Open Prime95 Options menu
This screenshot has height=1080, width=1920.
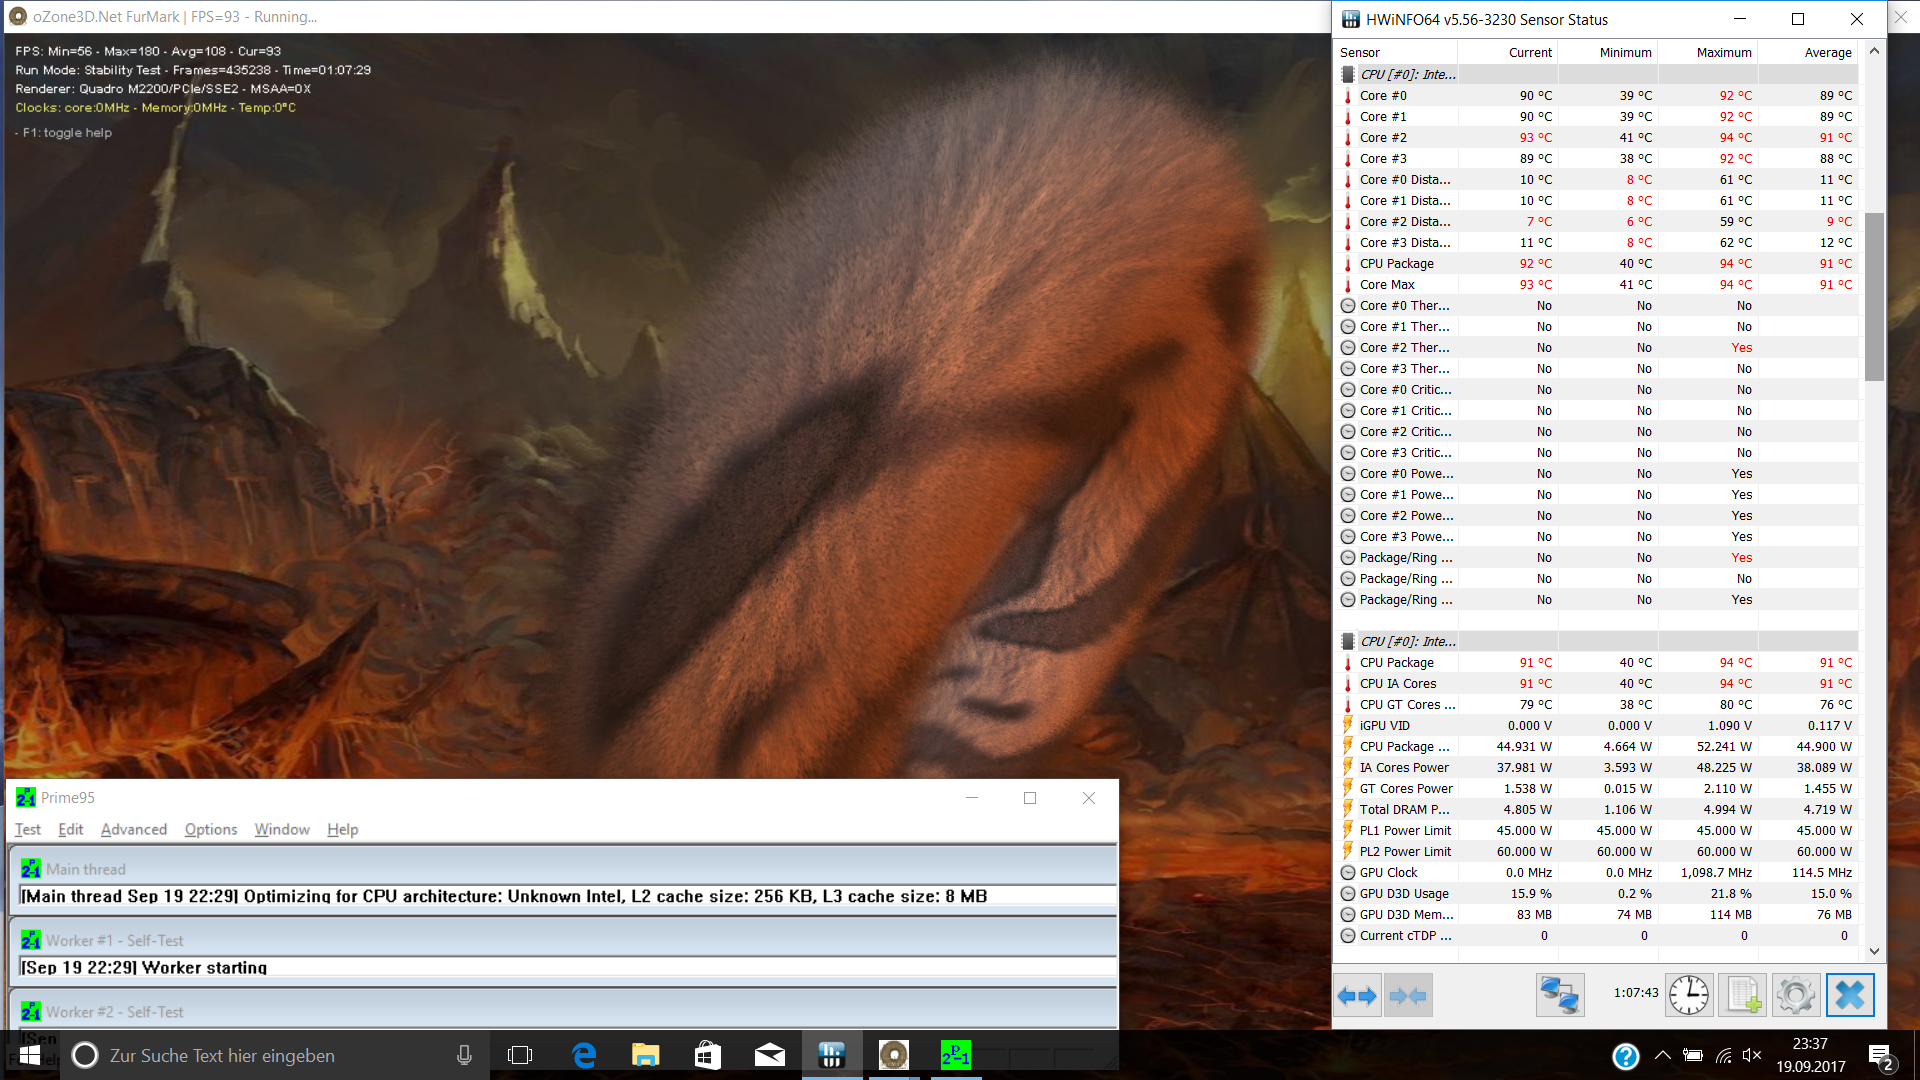211,830
